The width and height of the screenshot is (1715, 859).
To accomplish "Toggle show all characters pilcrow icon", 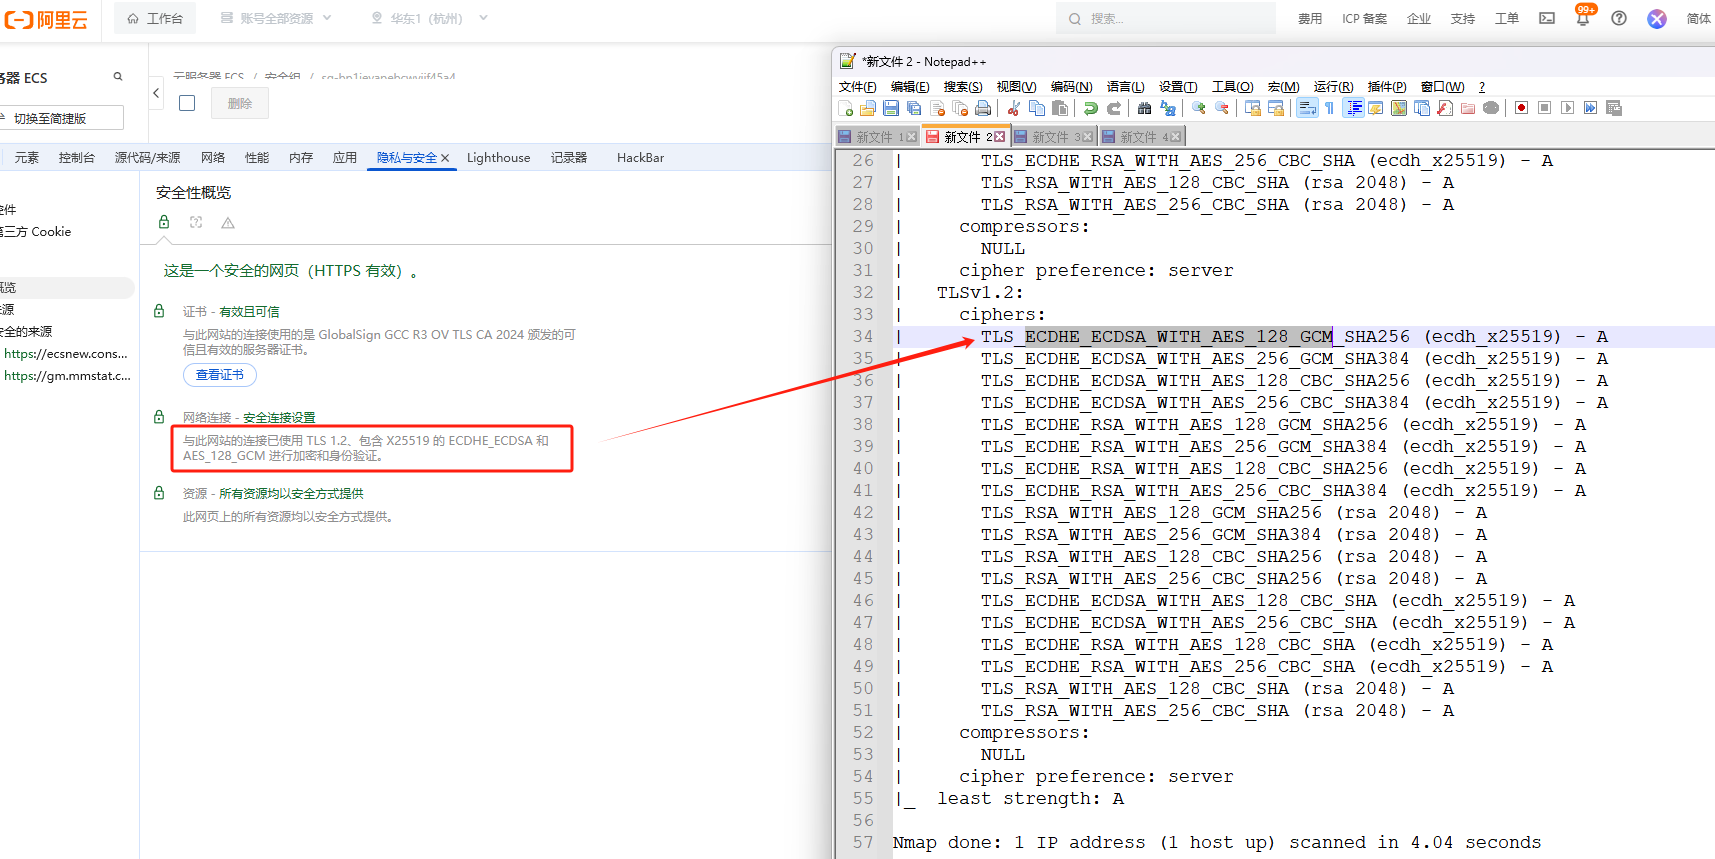I will (x=1329, y=108).
